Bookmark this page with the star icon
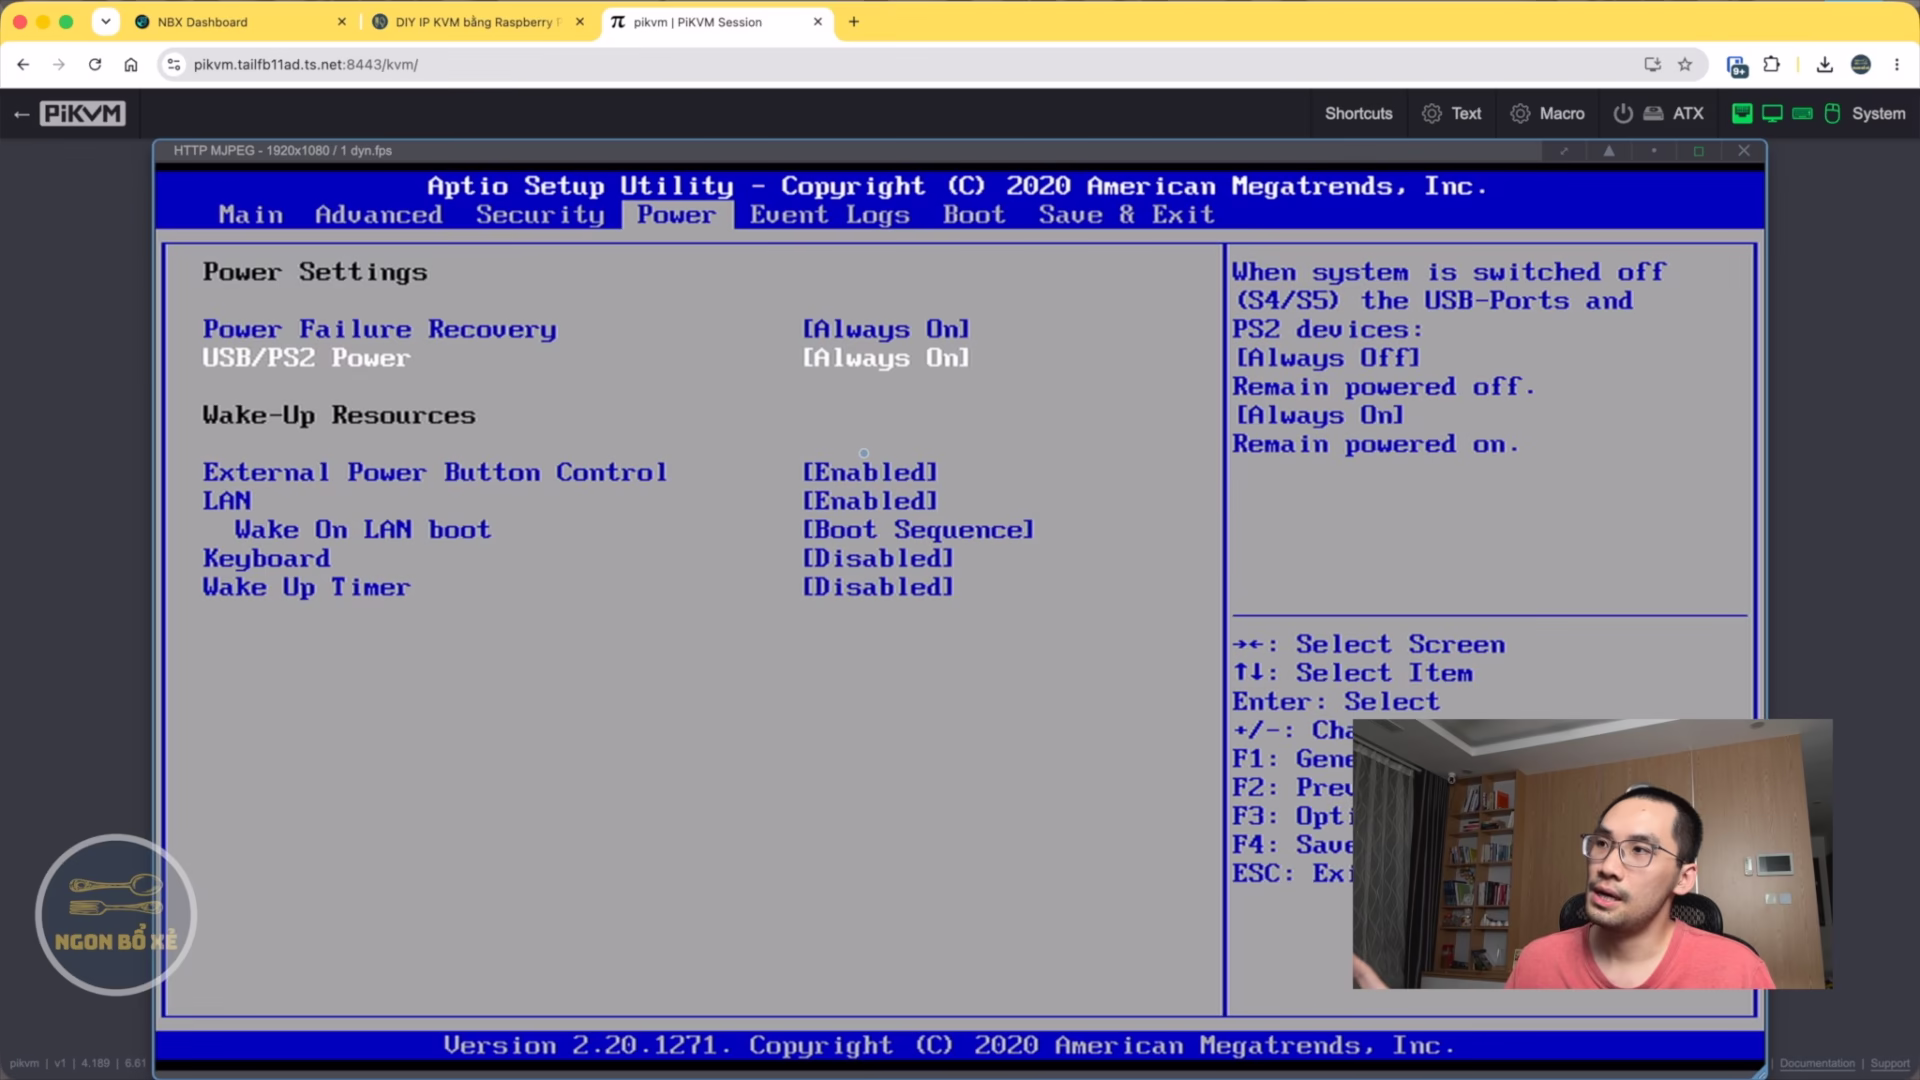1920x1080 pixels. (x=1685, y=64)
